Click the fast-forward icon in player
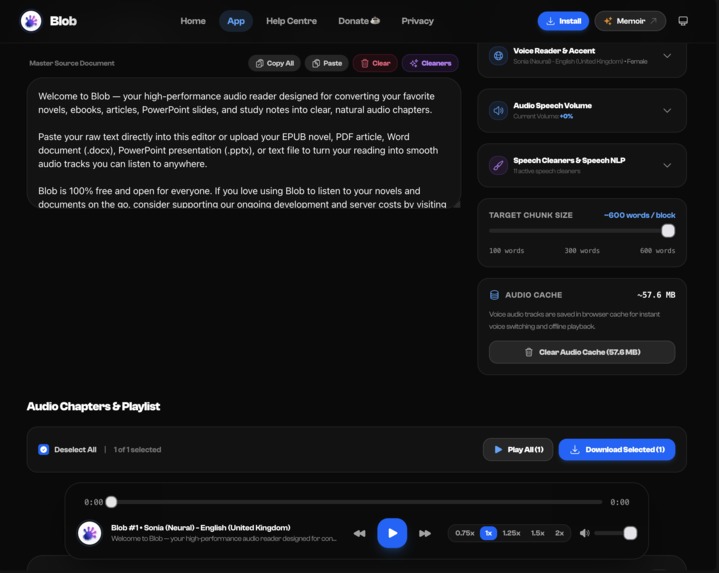This screenshot has height=573, width=719. pos(425,534)
